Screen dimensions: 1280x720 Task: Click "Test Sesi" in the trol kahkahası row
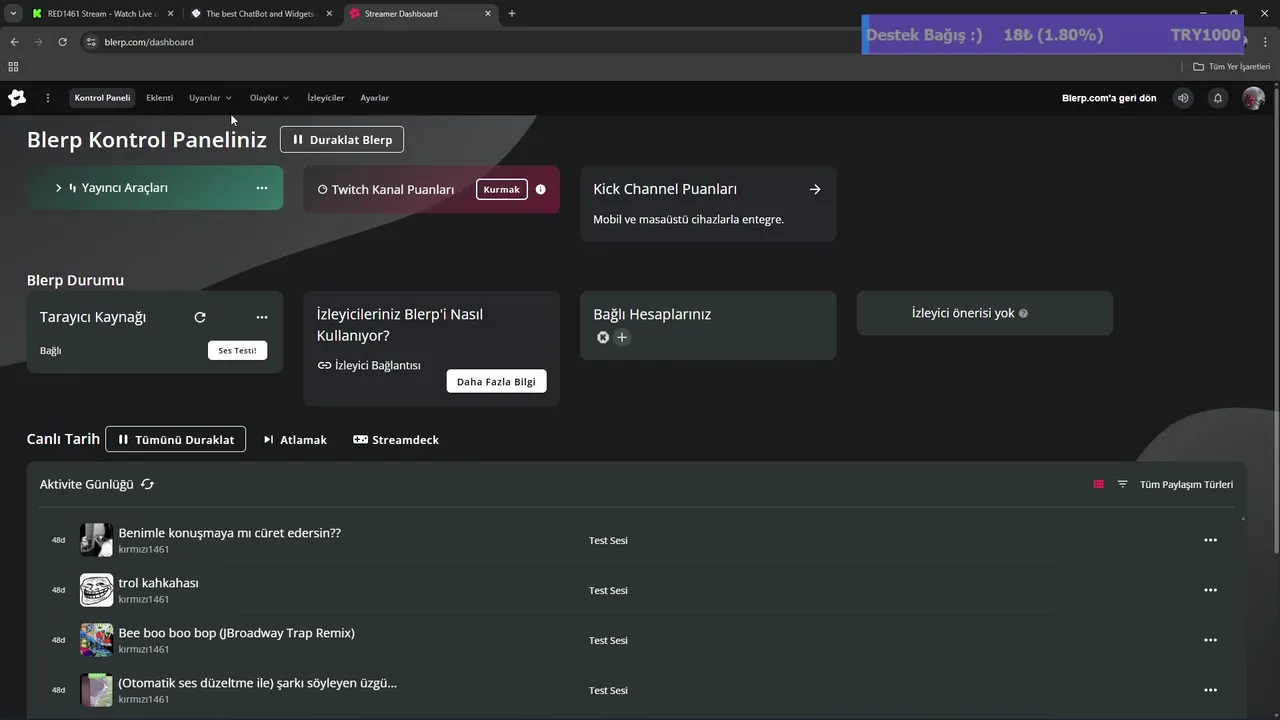[x=608, y=590]
